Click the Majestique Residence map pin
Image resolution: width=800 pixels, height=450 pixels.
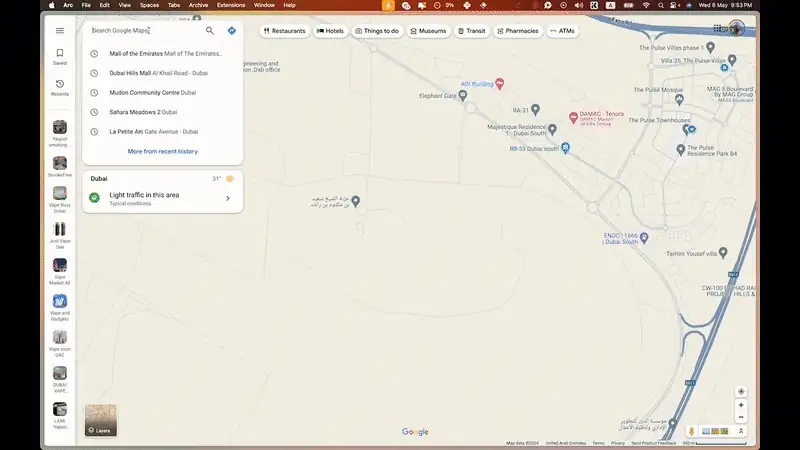coord(552,130)
